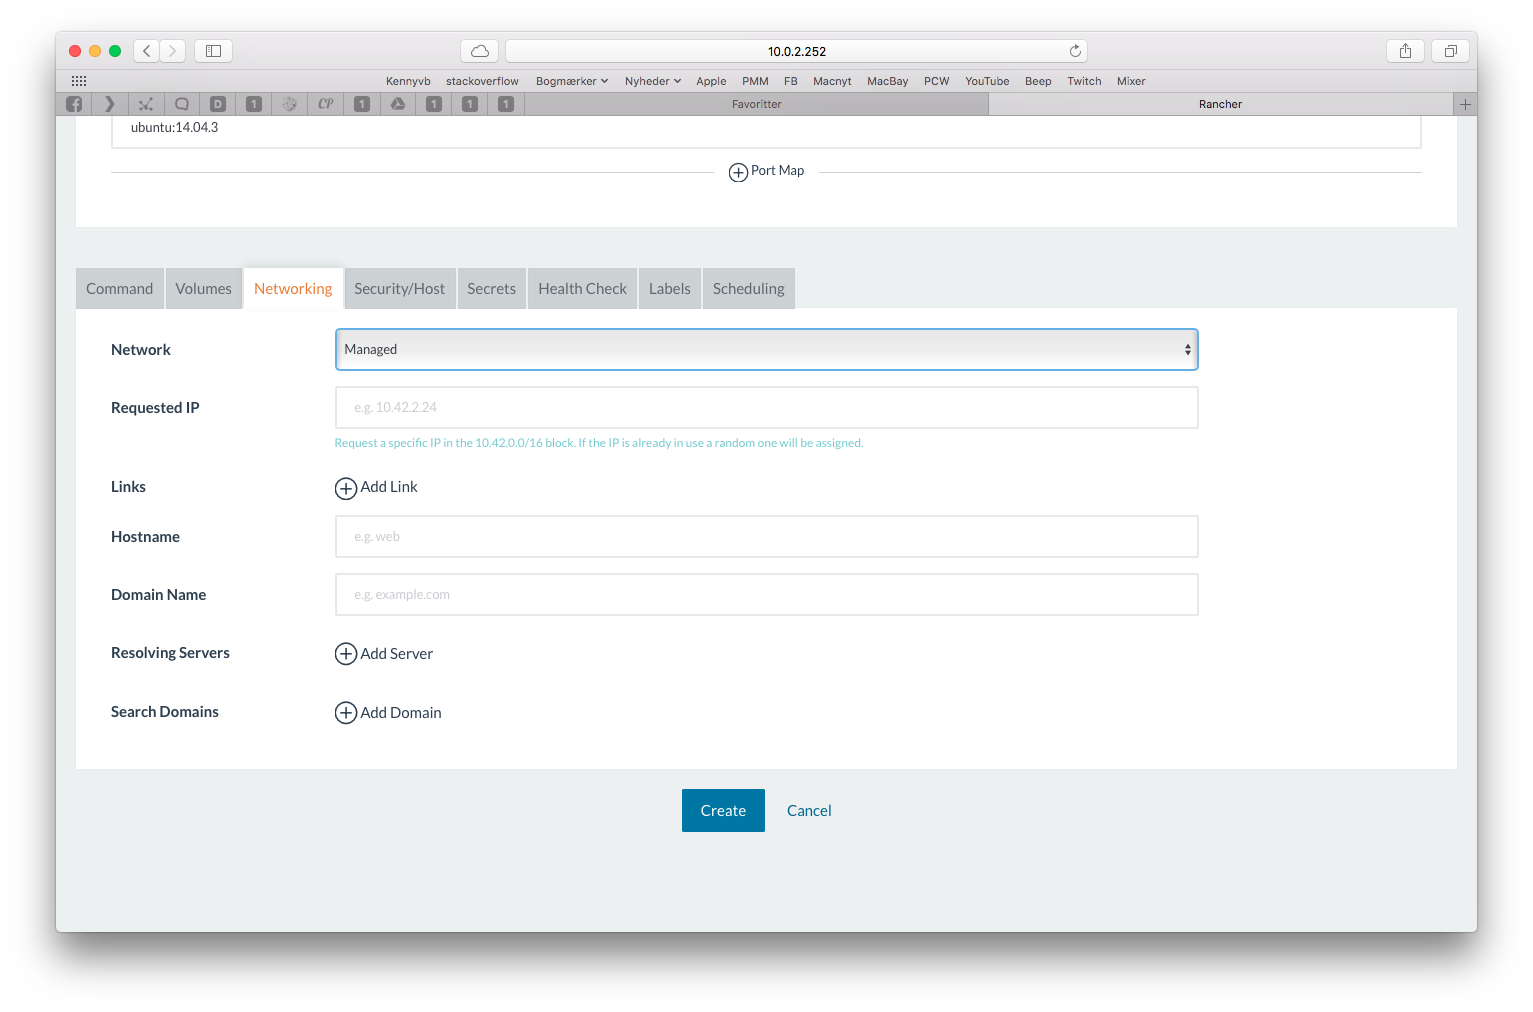Open the Mixer bookmark

1131,81
